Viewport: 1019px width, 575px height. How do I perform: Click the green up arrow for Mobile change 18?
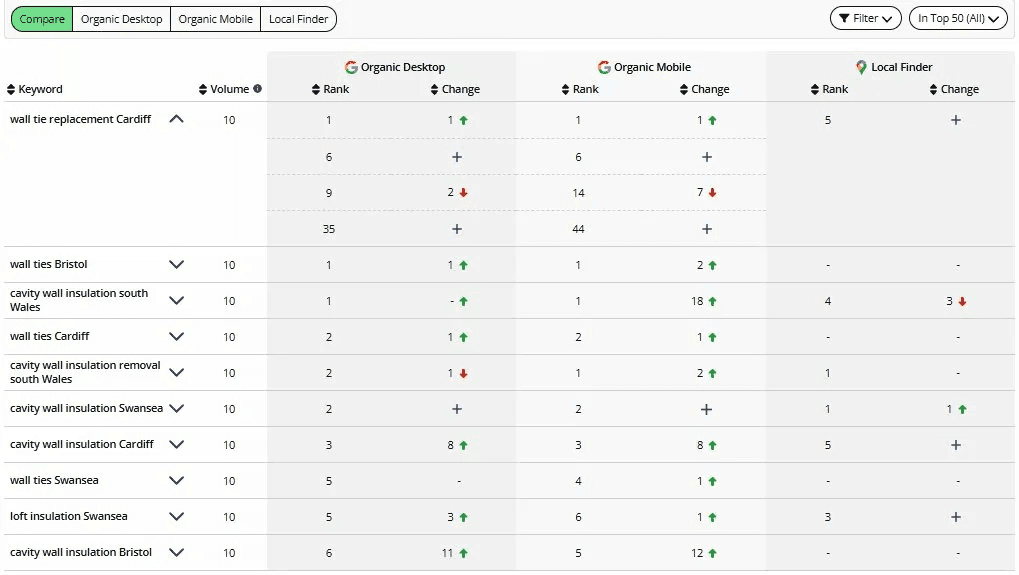coord(712,301)
